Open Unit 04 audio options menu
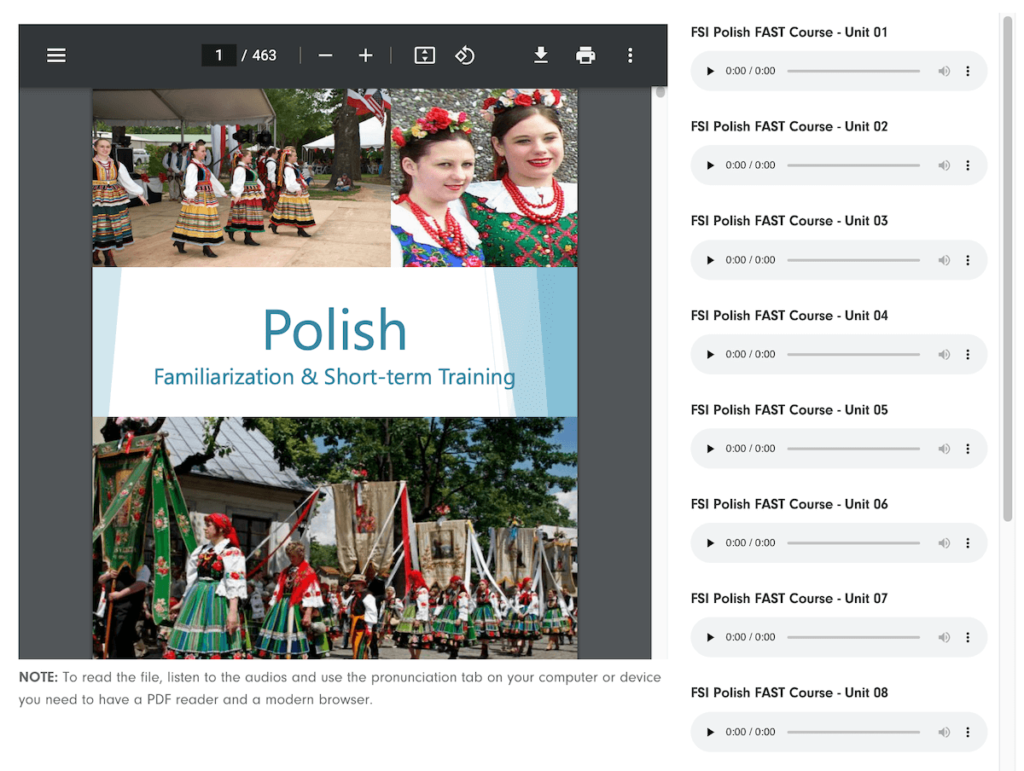The width and height of the screenshot is (1024, 771). pyautogui.click(x=968, y=354)
